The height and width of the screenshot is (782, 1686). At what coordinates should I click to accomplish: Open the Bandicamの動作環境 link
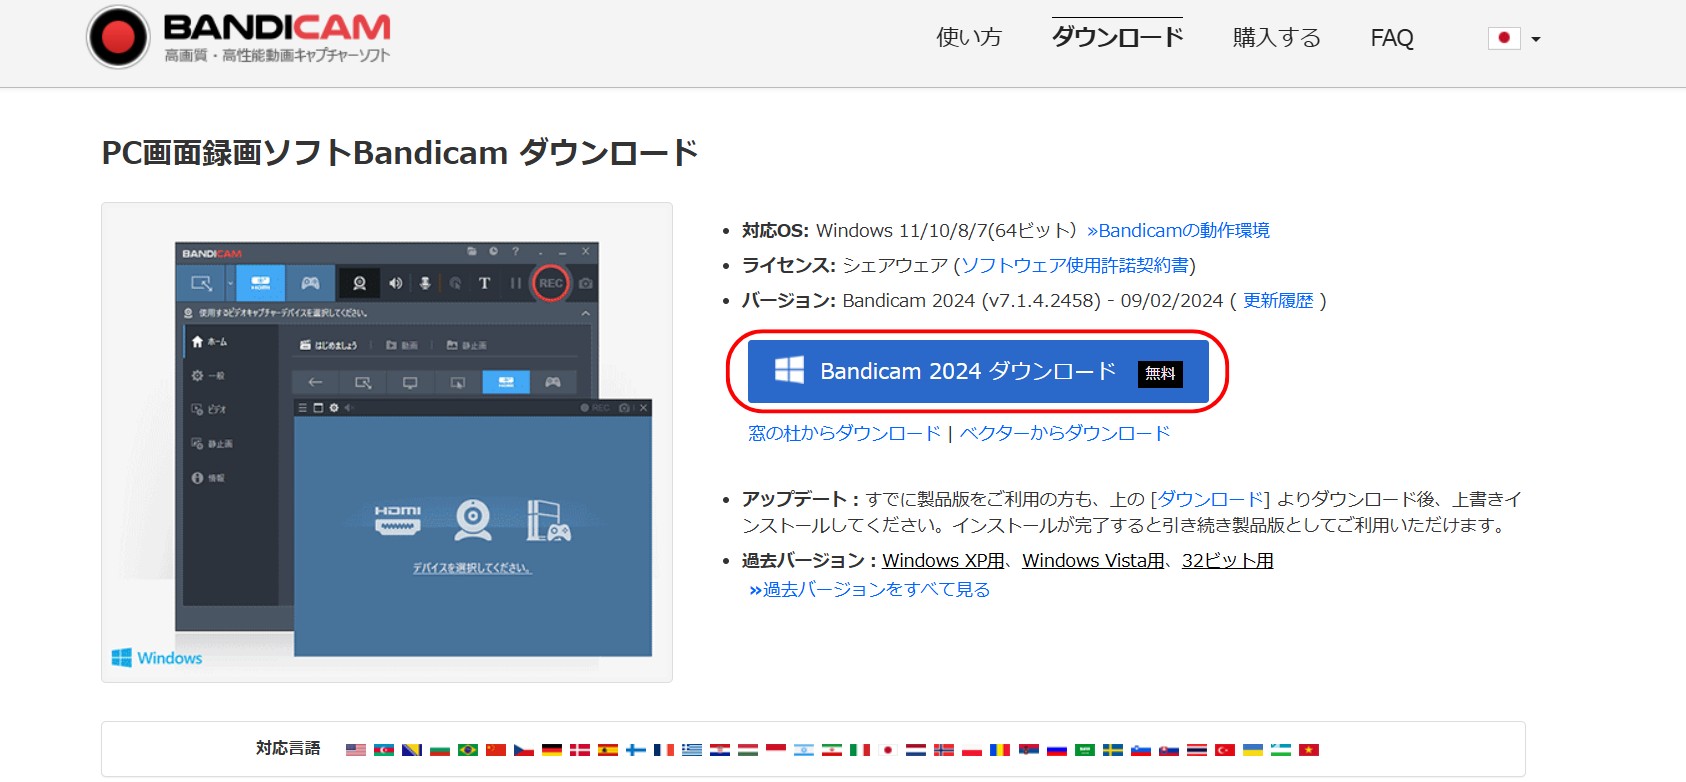pos(1178,231)
